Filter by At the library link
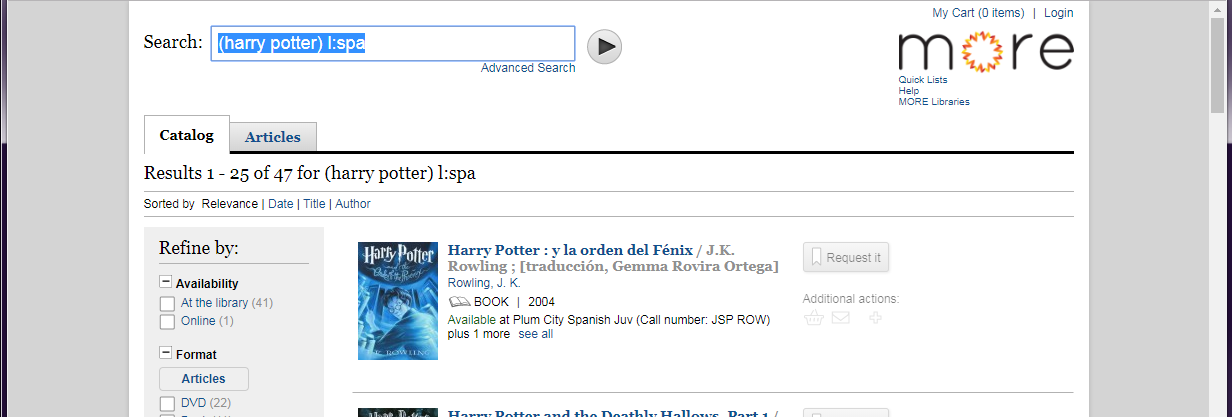The height and width of the screenshot is (417, 1232). tap(214, 303)
